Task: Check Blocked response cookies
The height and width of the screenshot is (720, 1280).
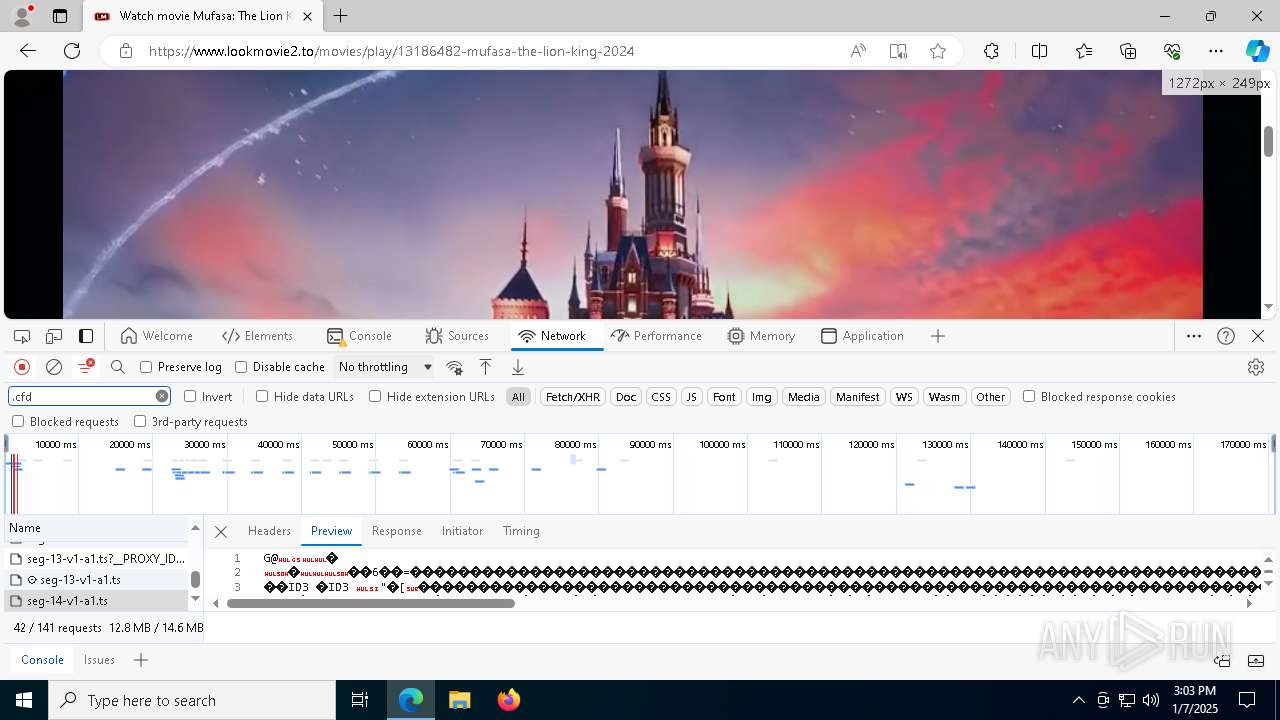Action: pos(1029,397)
